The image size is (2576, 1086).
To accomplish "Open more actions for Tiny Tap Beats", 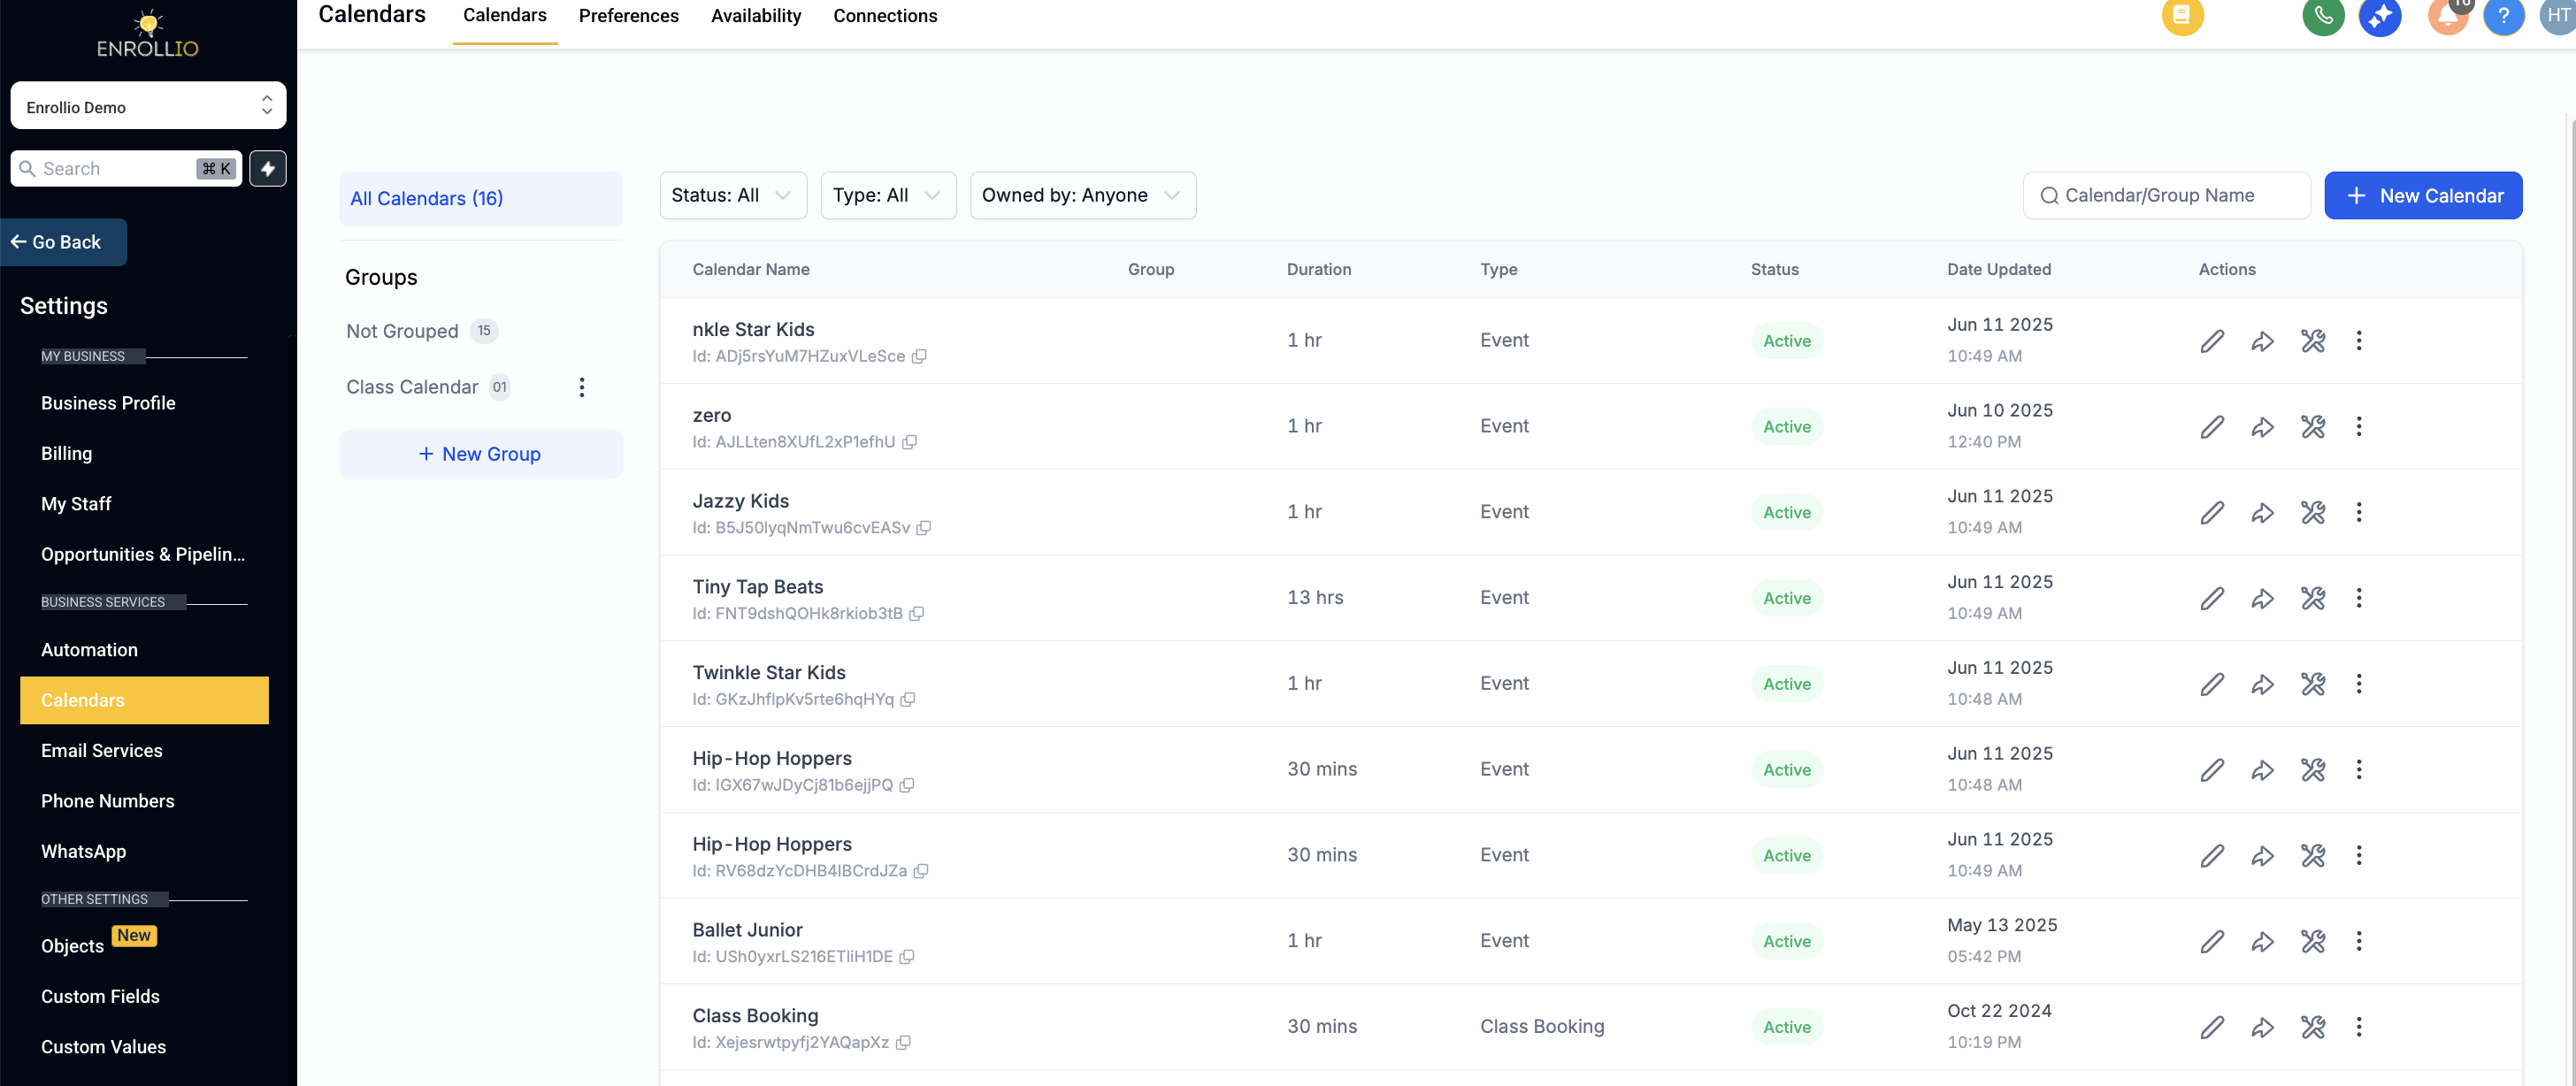I will [2359, 598].
